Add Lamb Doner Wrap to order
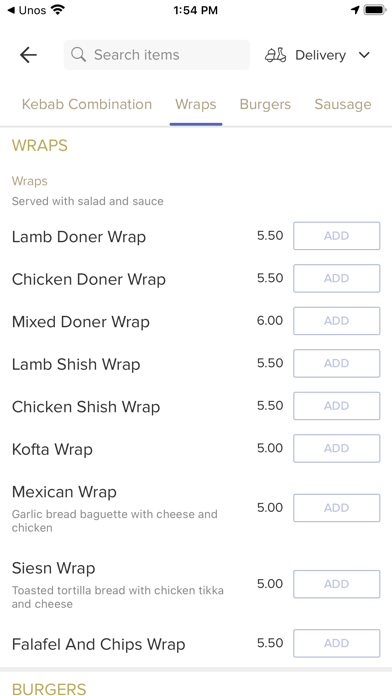 (337, 236)
